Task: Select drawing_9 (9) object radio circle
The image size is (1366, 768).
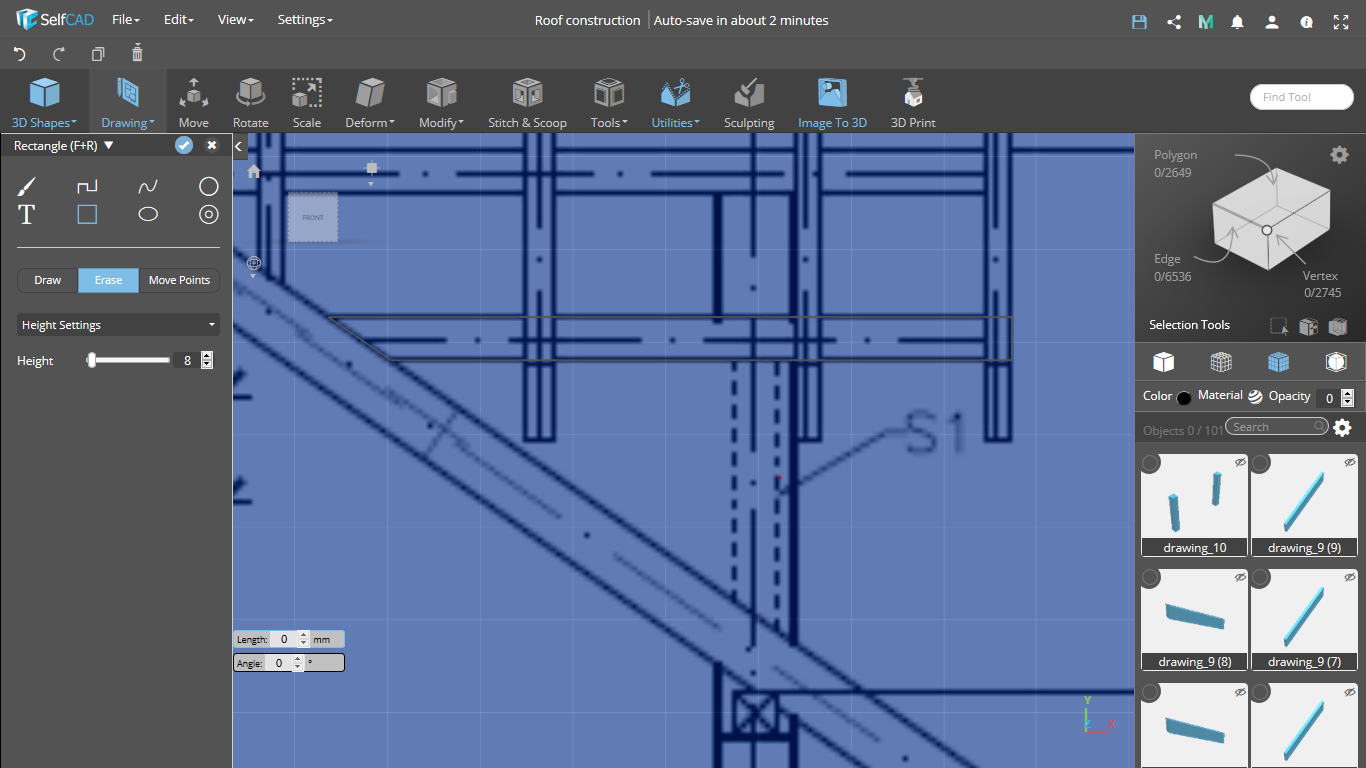Action: pos(1261,463)
